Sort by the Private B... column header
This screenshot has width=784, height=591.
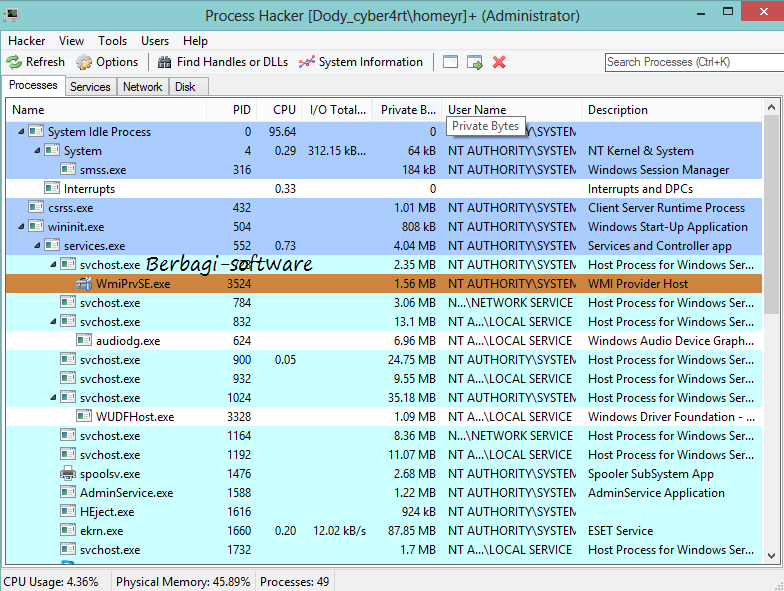pyautogui.click(x=408, y=110)
